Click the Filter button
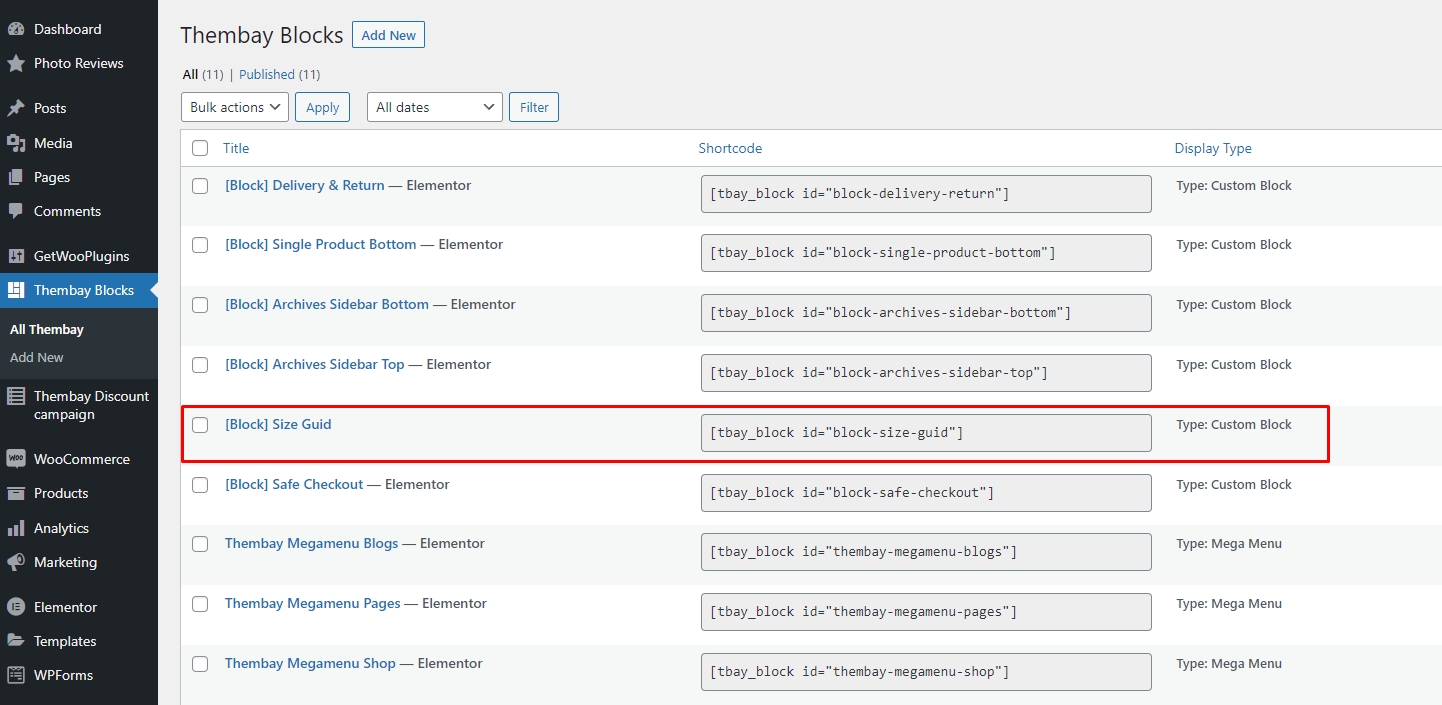Screen dimensions: 1442x705 click(x=534, y=107)
